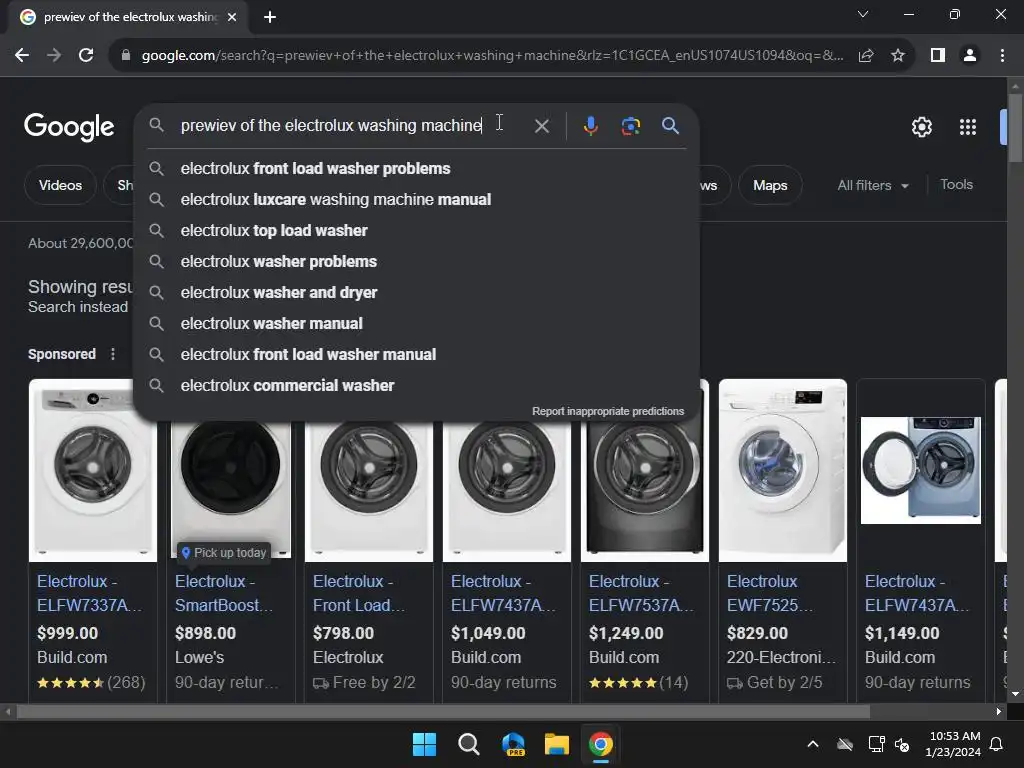Open the Sponsored three-dot options

pos(113,354)
